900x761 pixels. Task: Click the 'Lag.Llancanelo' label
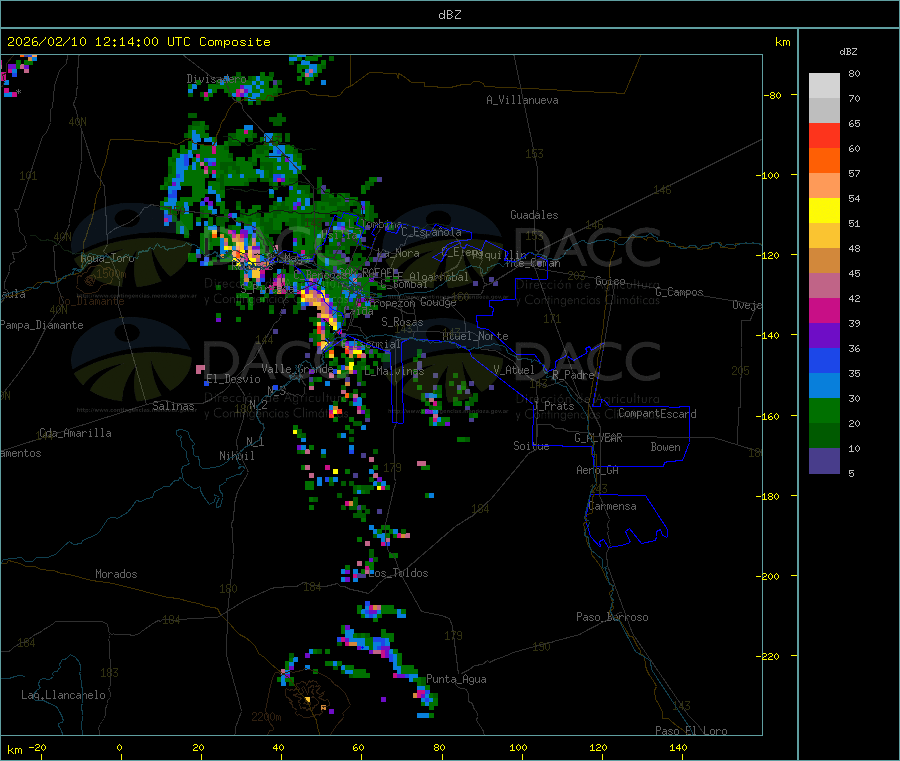[x=64, y=695]
